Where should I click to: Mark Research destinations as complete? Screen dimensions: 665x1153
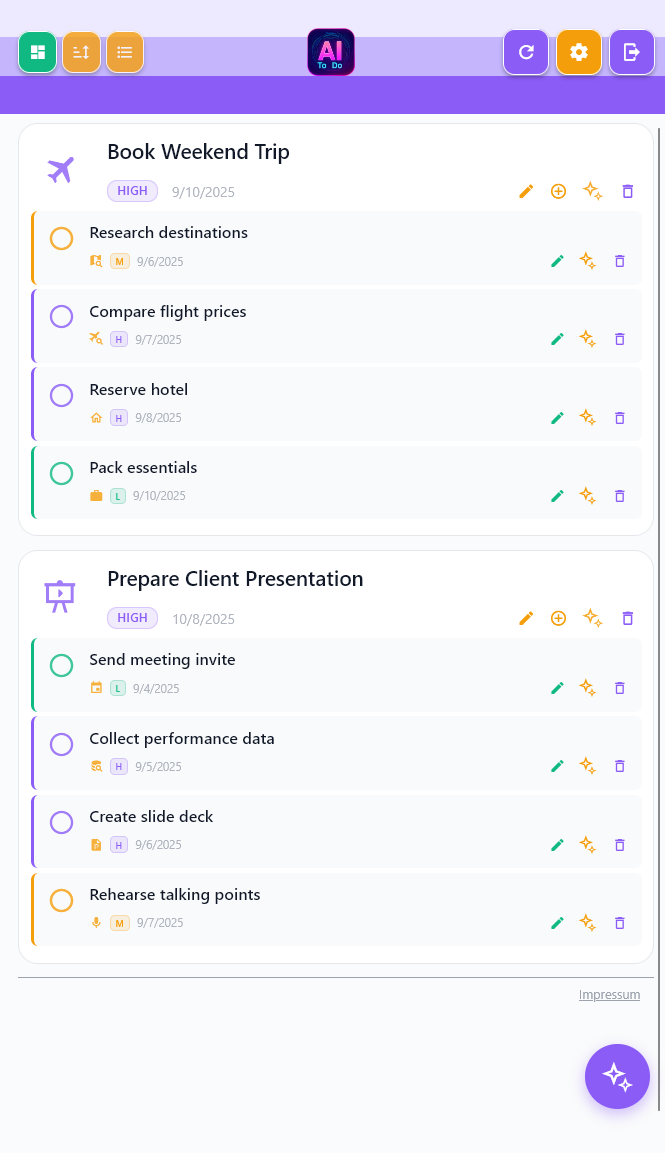tap(62, 239)
